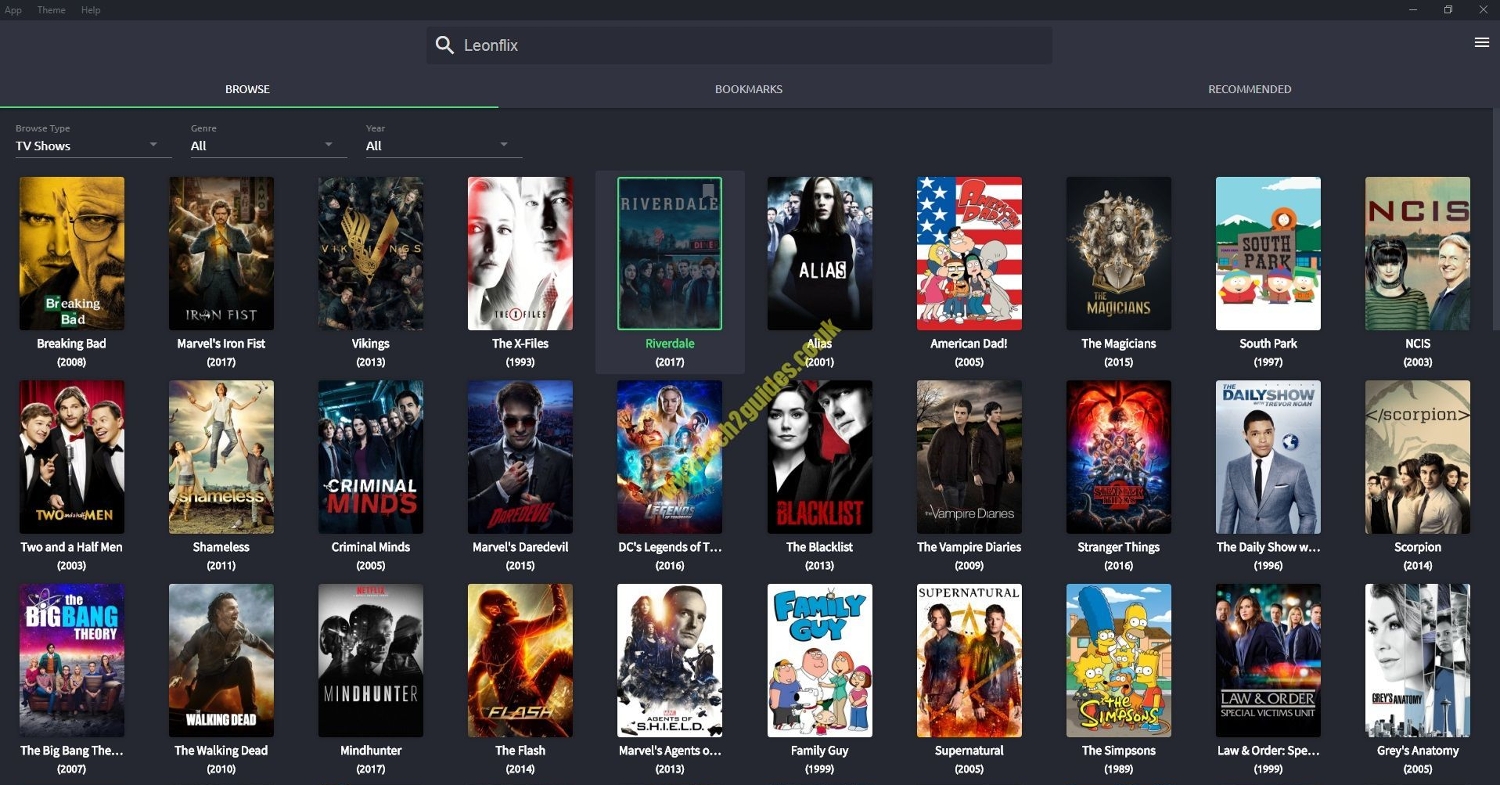Screen dimensions: 1500x785
Task: Click the vertical scrollbar on the right
Action: click(1495, 220)
